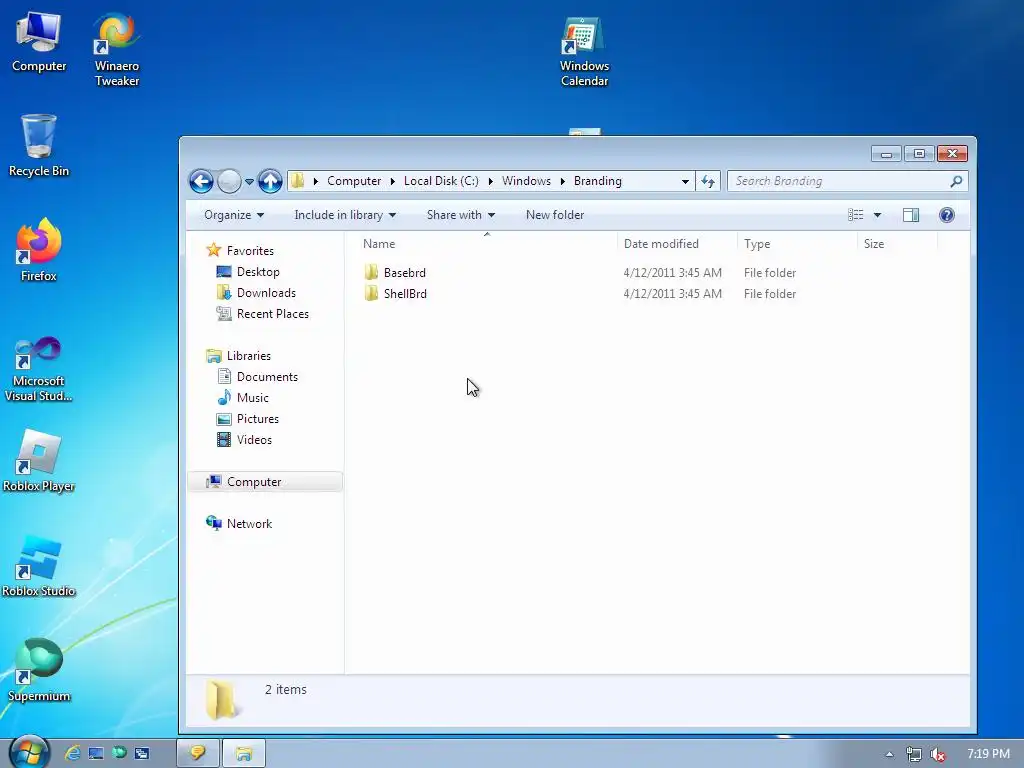Click the Branding breadcrumb segment
The height and width of the screenshot is (768, 1024).
(x=598, y=181)
